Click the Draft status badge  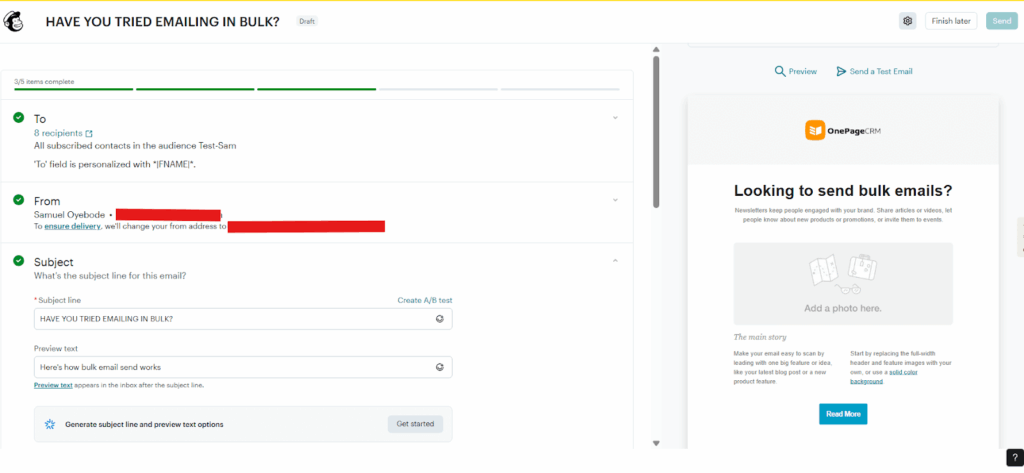(307, 21)
